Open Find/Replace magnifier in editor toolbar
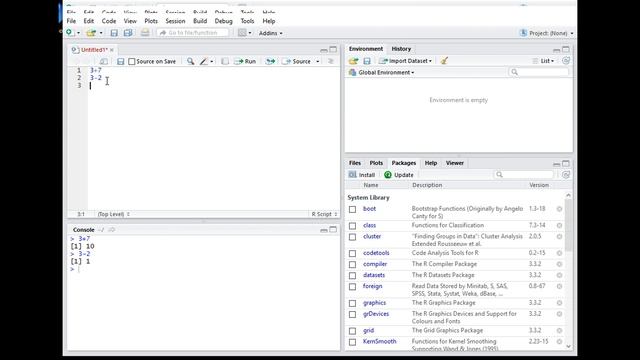This screenshot has height=360, width=640. coord(191,61)
